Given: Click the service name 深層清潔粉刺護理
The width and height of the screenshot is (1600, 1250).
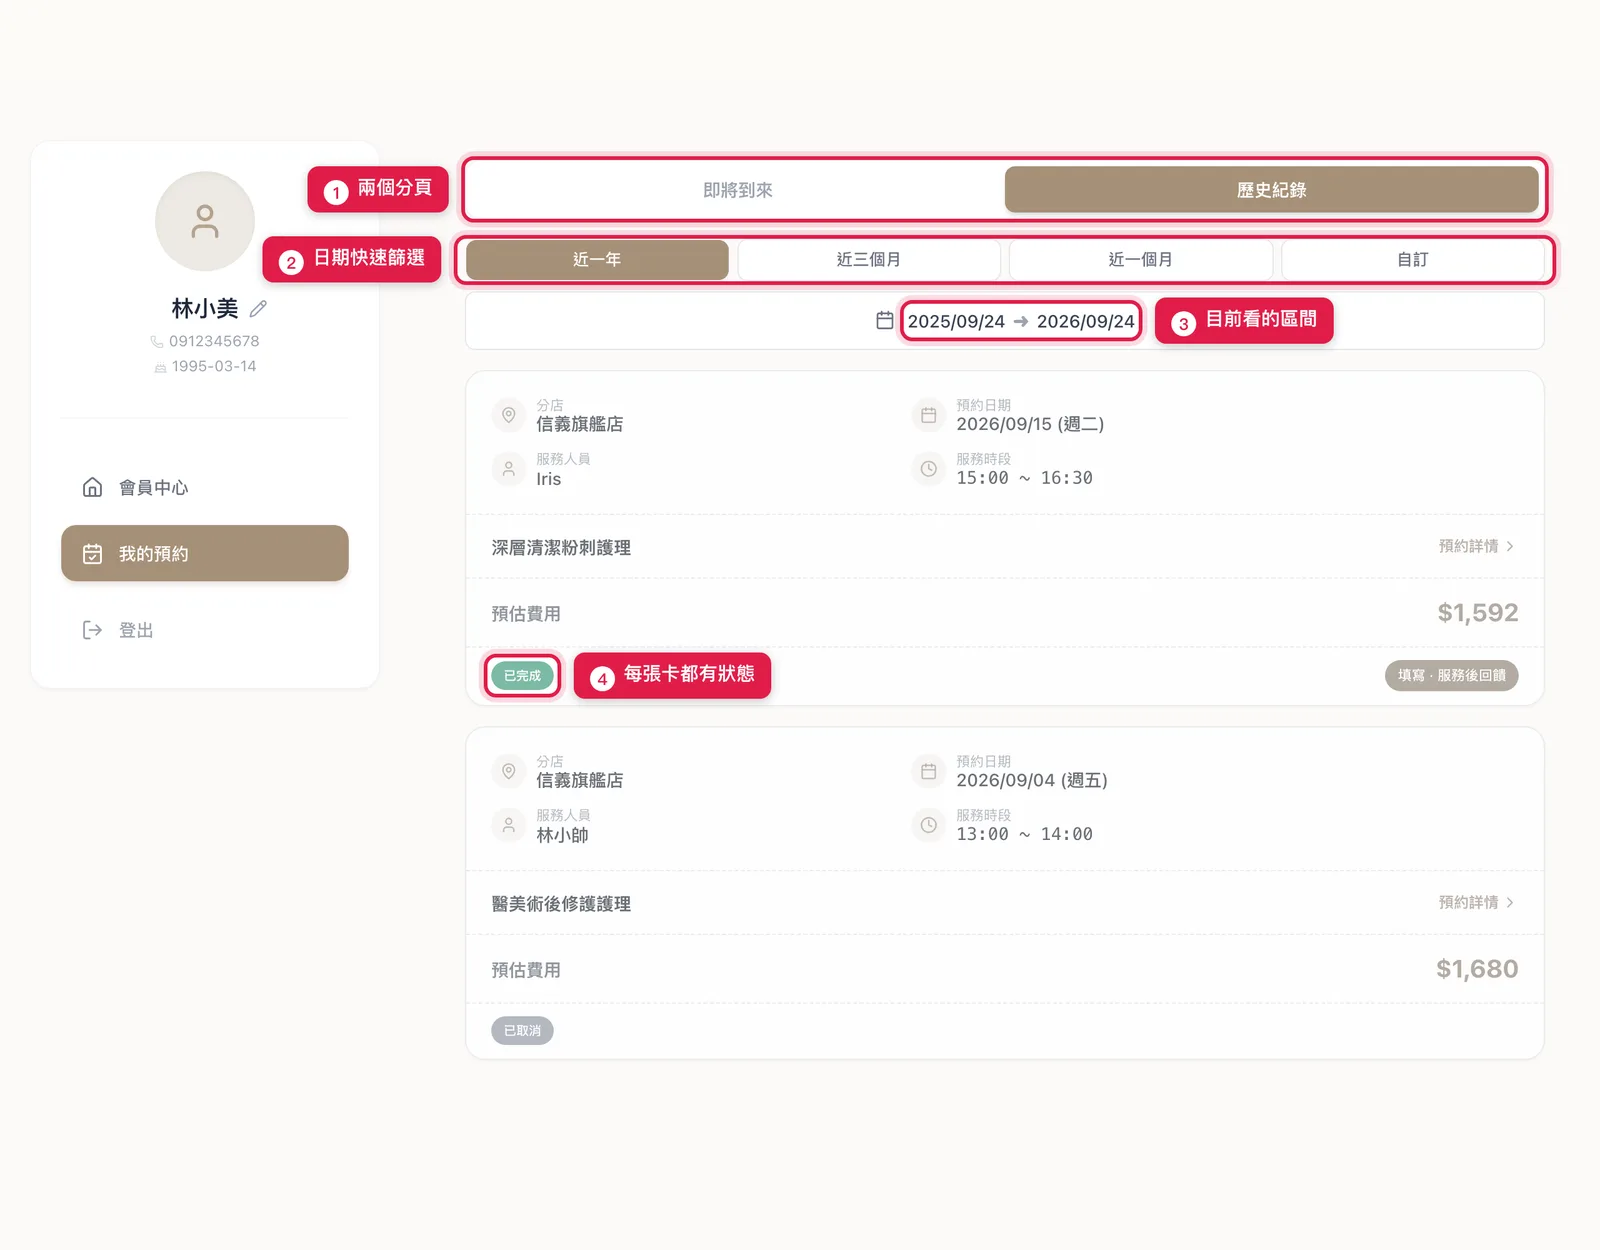Looking at the screenshot, I should 561,548.
